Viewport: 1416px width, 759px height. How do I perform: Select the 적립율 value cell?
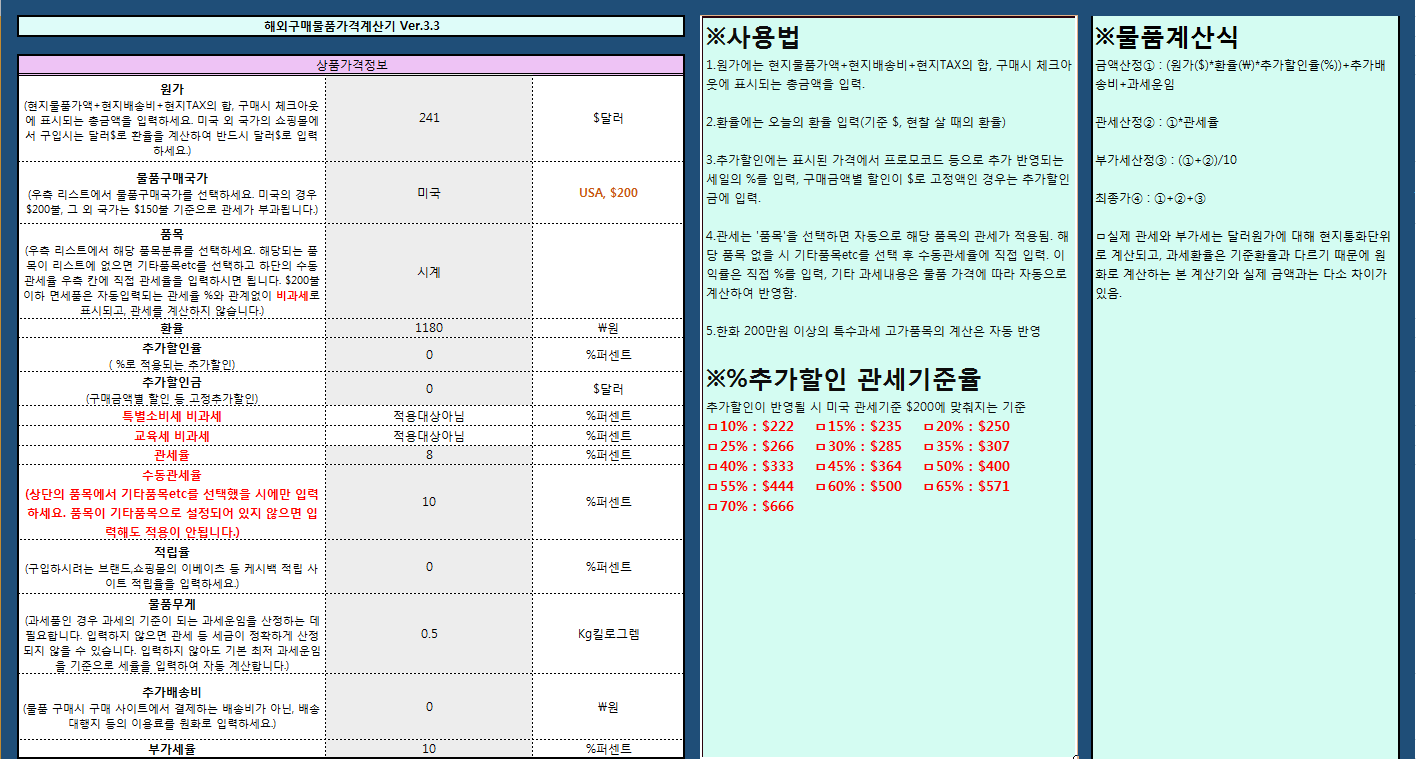pos(428,566)
